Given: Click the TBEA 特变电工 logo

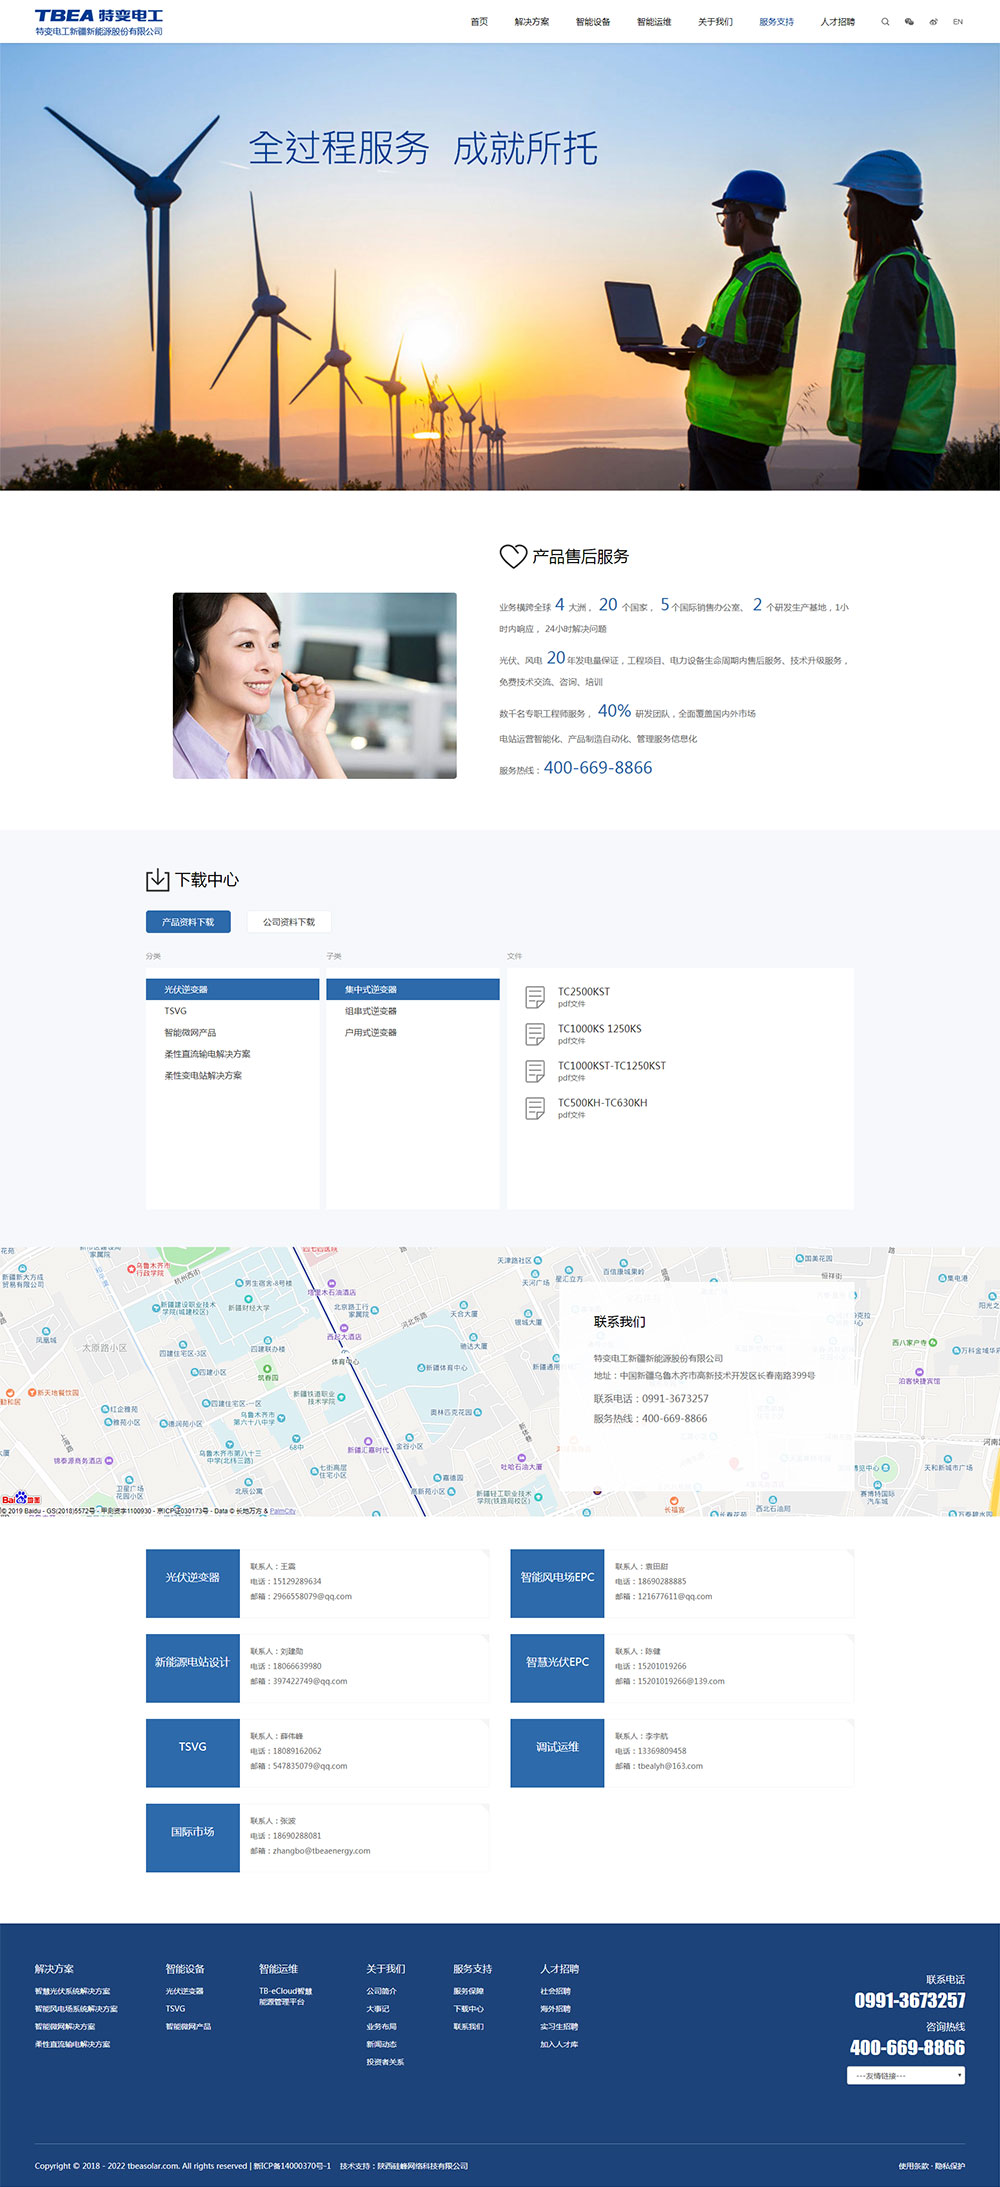Looking at the screenshot, I should tap(99, 22).
